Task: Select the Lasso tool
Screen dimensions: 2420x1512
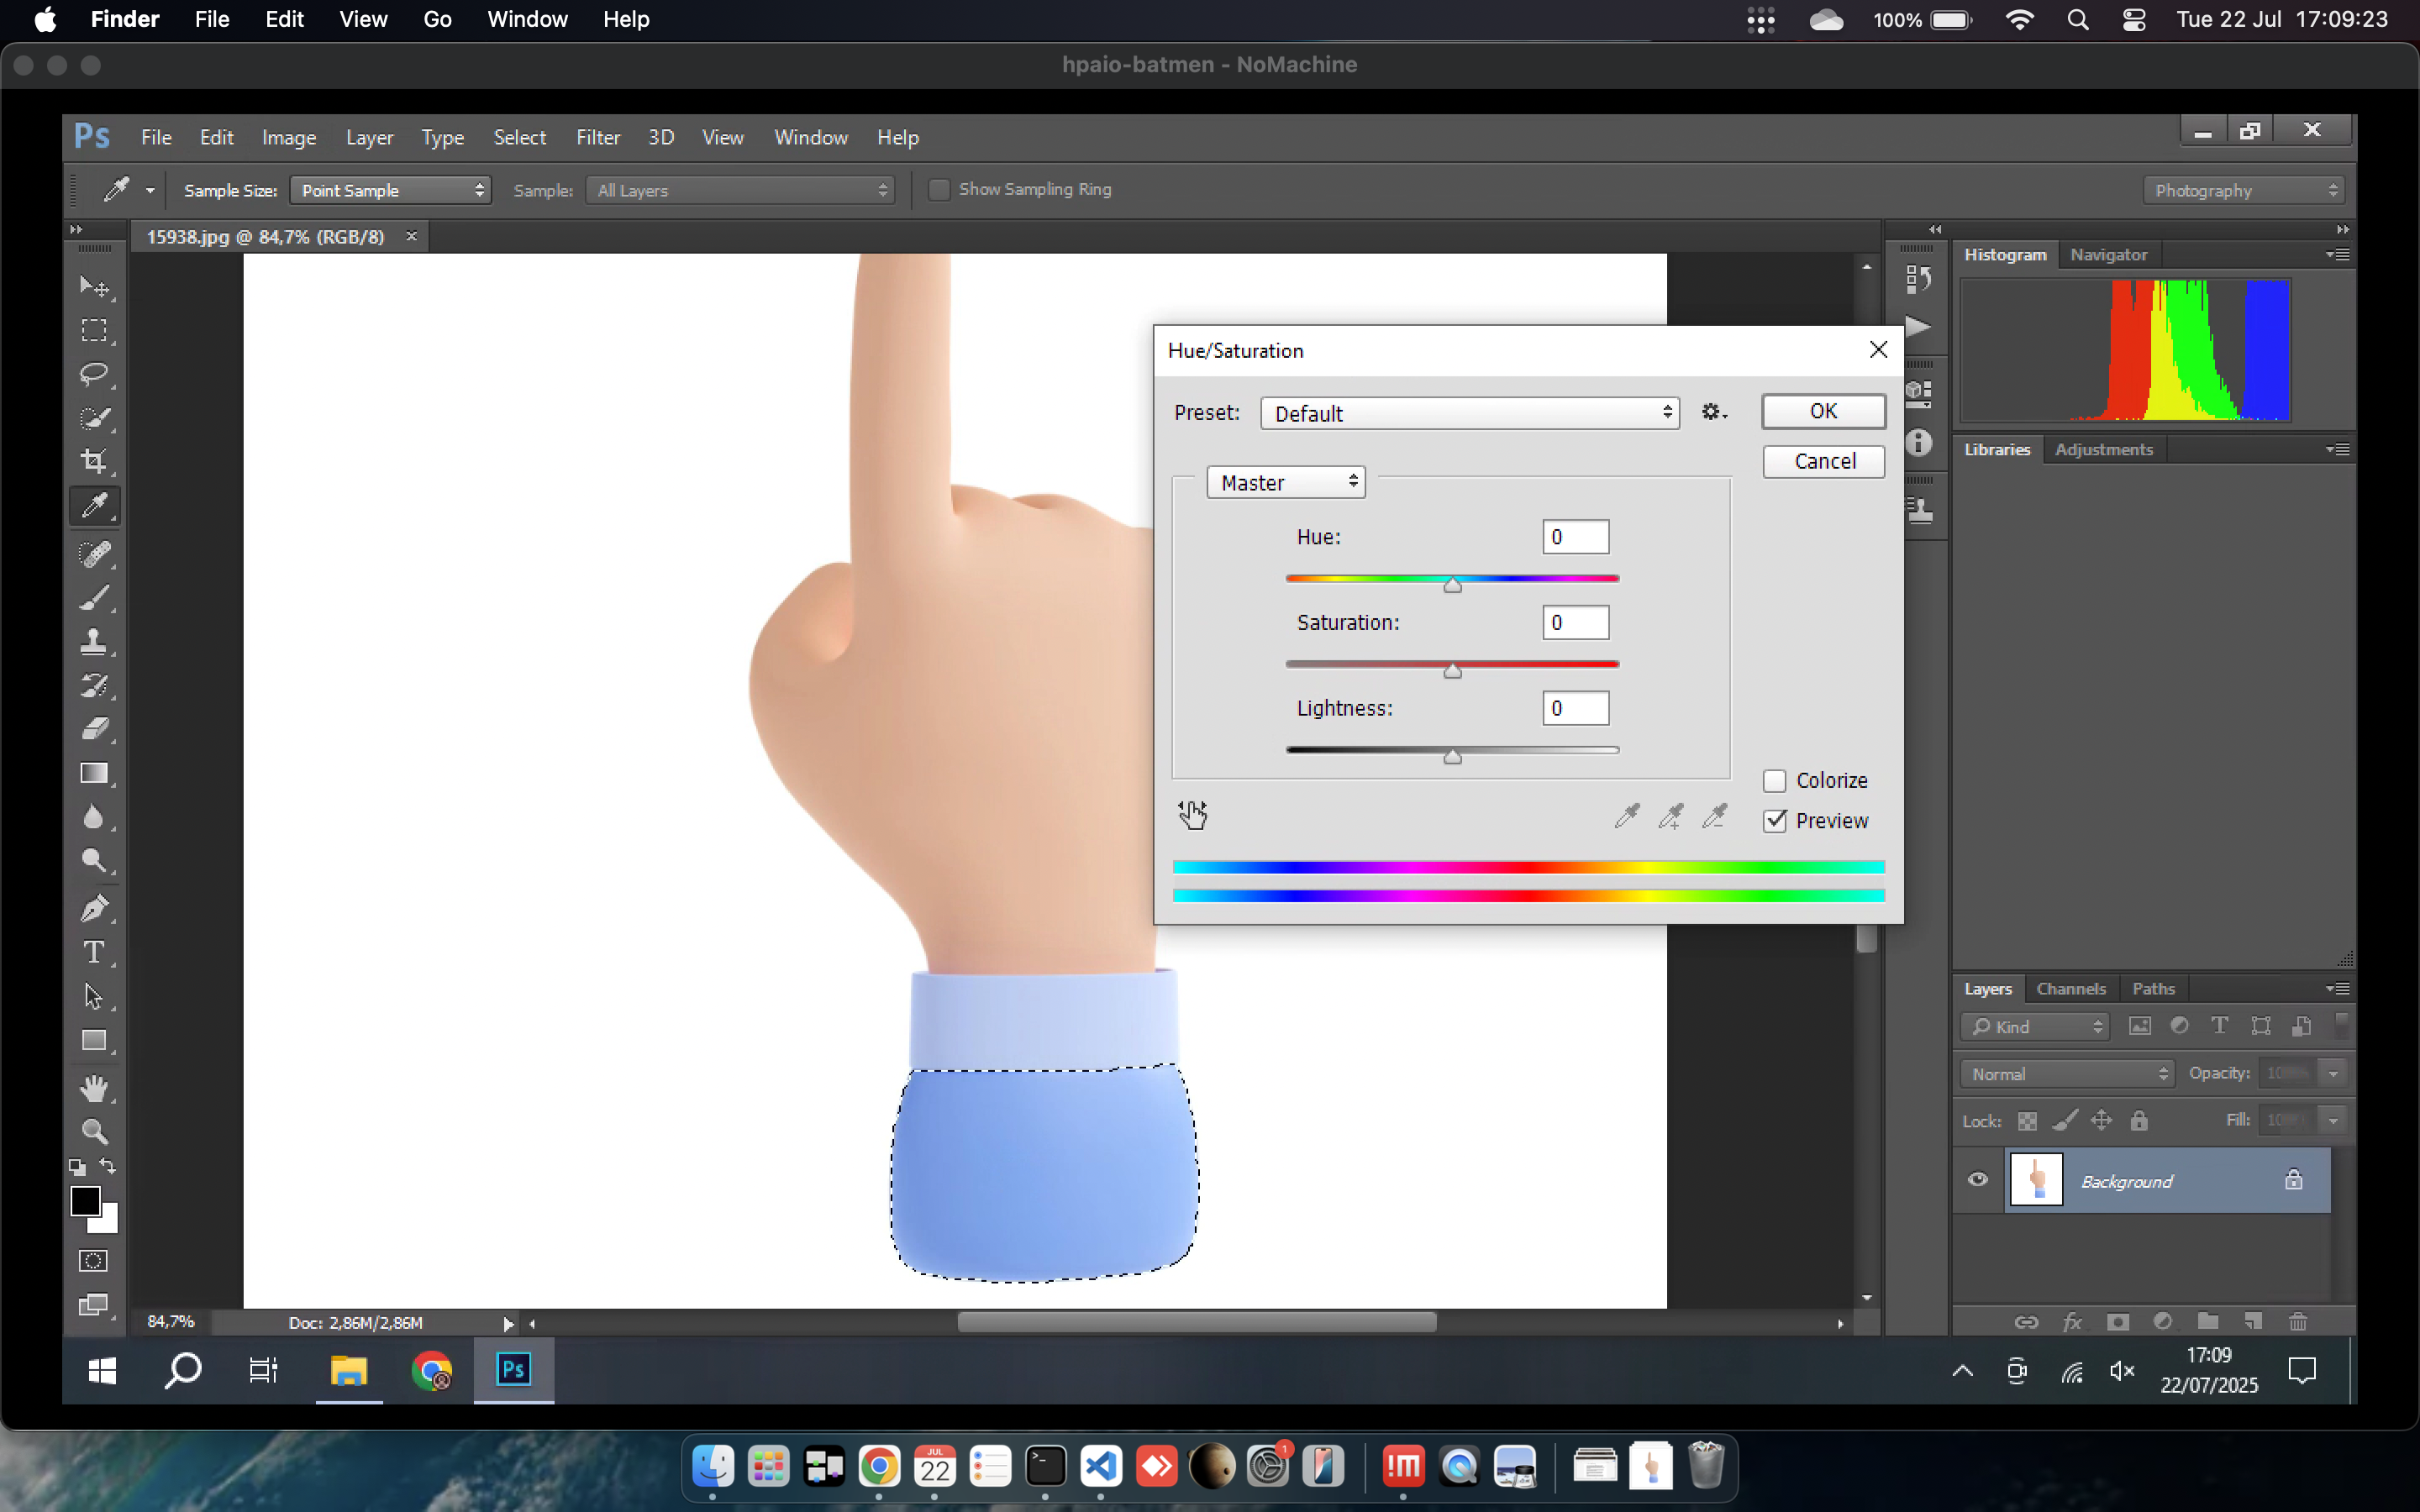Action: pos(94,374)
